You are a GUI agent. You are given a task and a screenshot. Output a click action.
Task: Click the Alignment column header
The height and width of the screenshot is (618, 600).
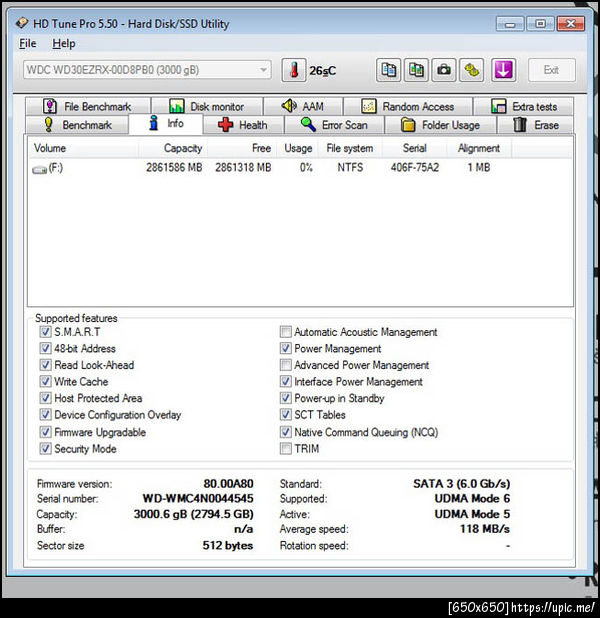pyautogui.click(x=479, y=148)
